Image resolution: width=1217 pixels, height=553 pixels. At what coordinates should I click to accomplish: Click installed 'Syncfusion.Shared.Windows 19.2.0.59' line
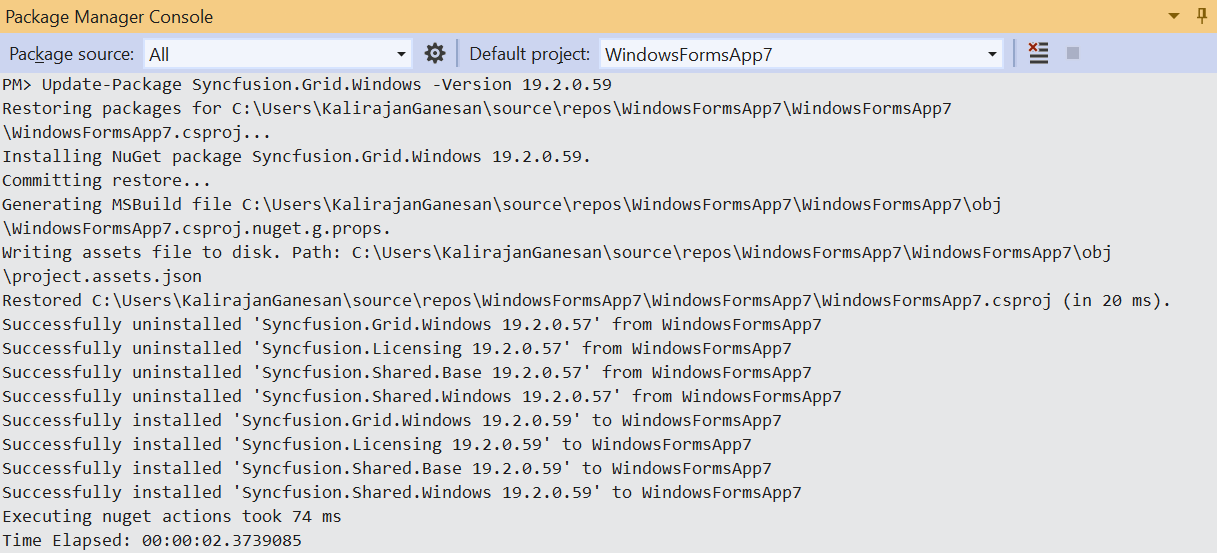tap(402, 492)
